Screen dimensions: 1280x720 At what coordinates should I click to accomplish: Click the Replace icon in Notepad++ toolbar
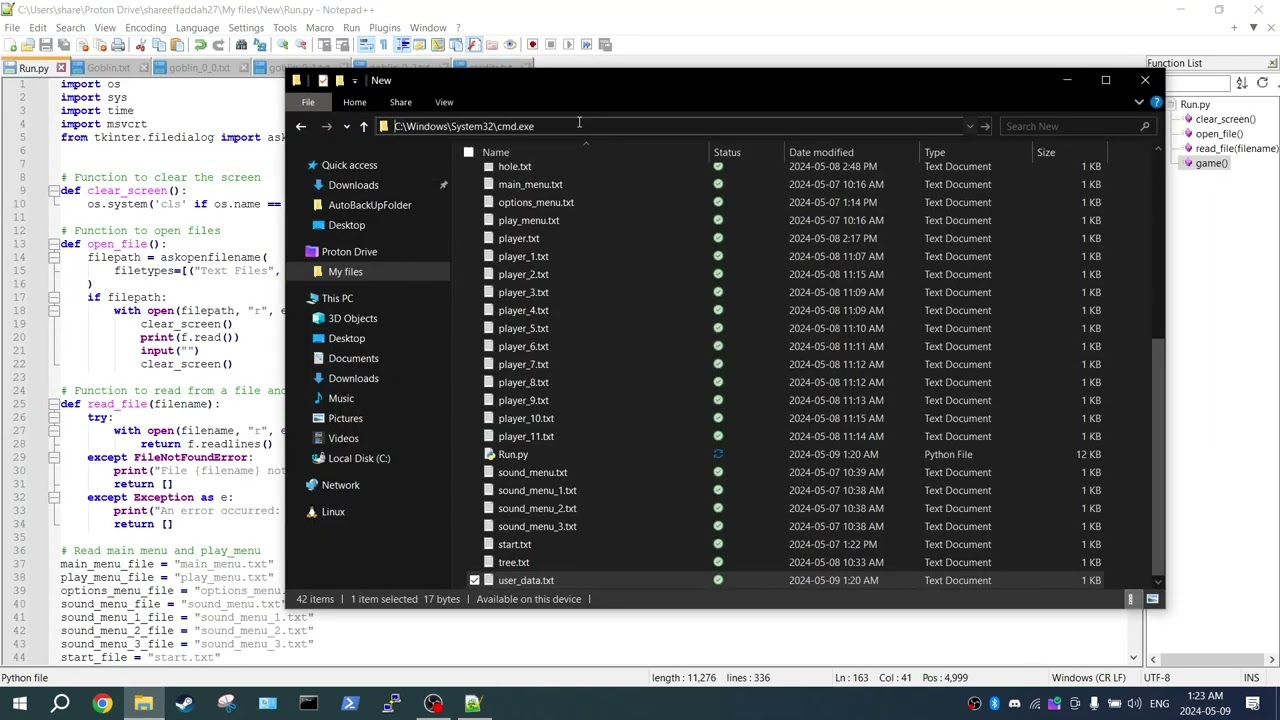click(259, 44)
